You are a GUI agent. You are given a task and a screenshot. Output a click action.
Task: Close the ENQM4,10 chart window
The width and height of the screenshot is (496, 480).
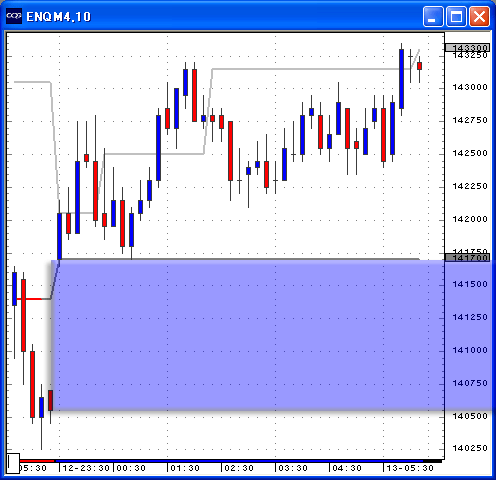coord(480,16)
